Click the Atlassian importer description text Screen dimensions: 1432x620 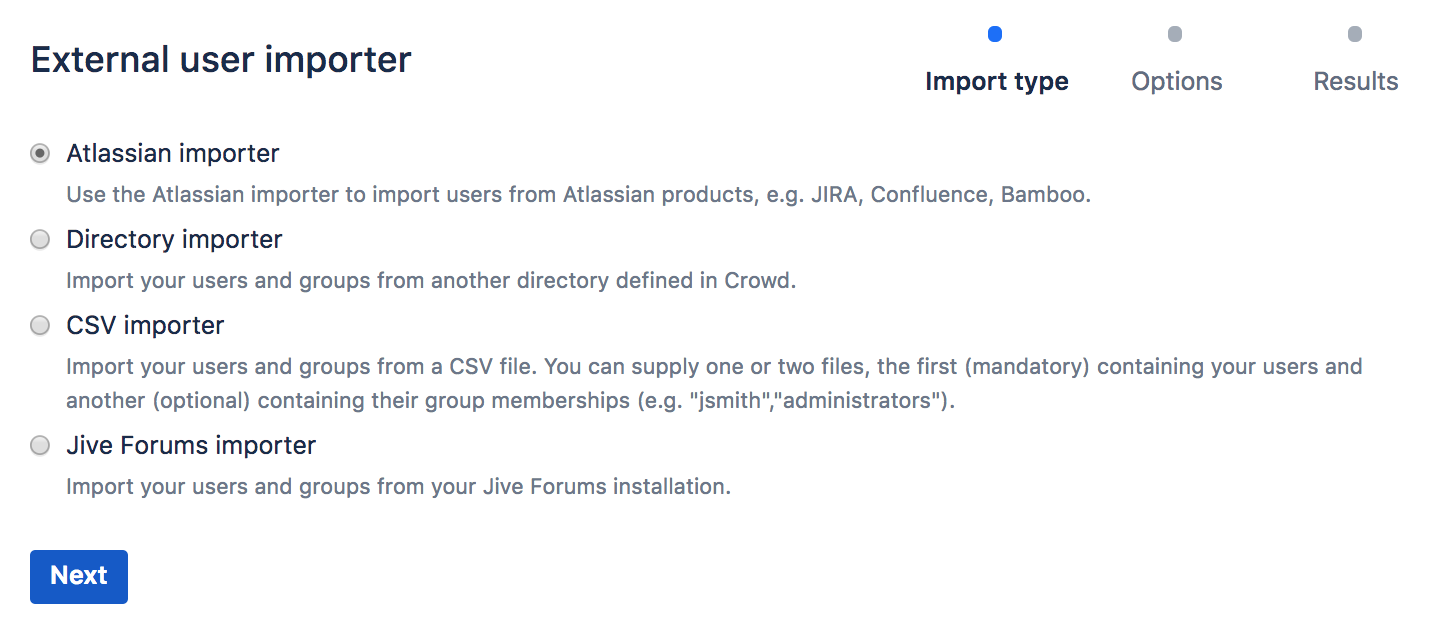[578, 195]
